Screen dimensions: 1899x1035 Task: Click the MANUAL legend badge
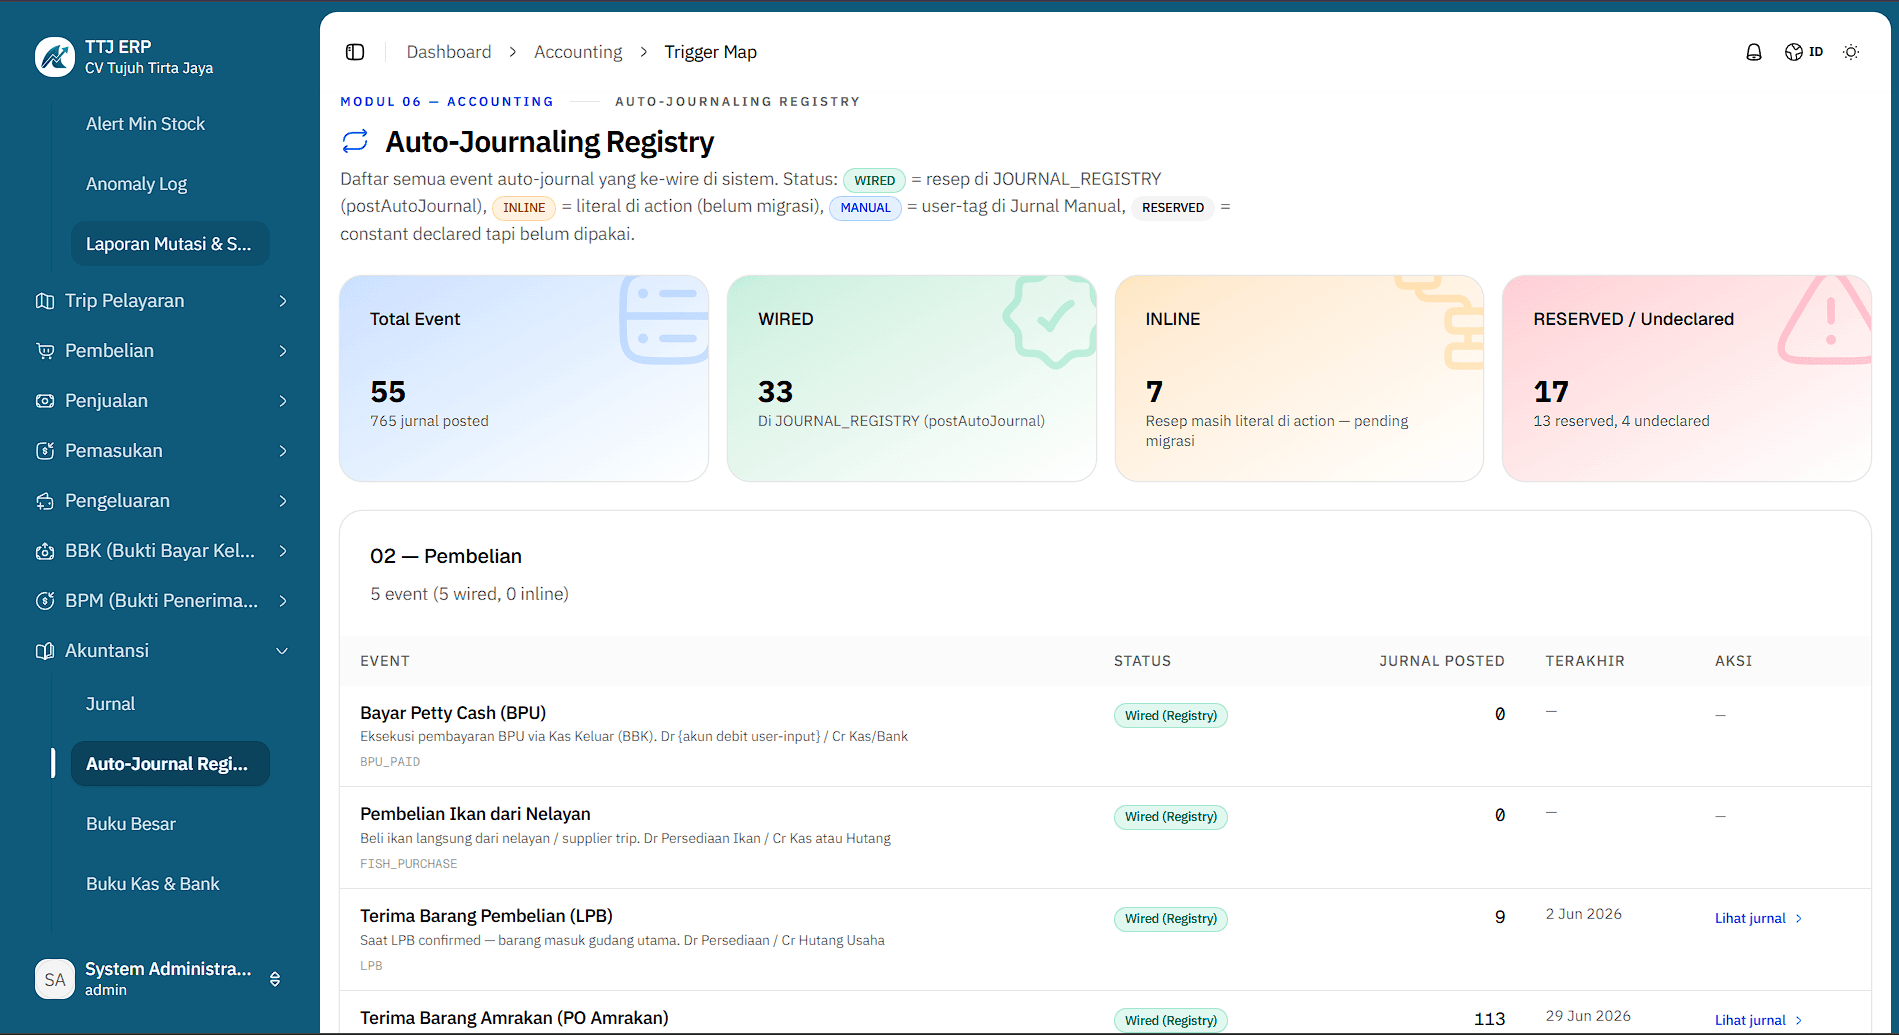(865, 207)
